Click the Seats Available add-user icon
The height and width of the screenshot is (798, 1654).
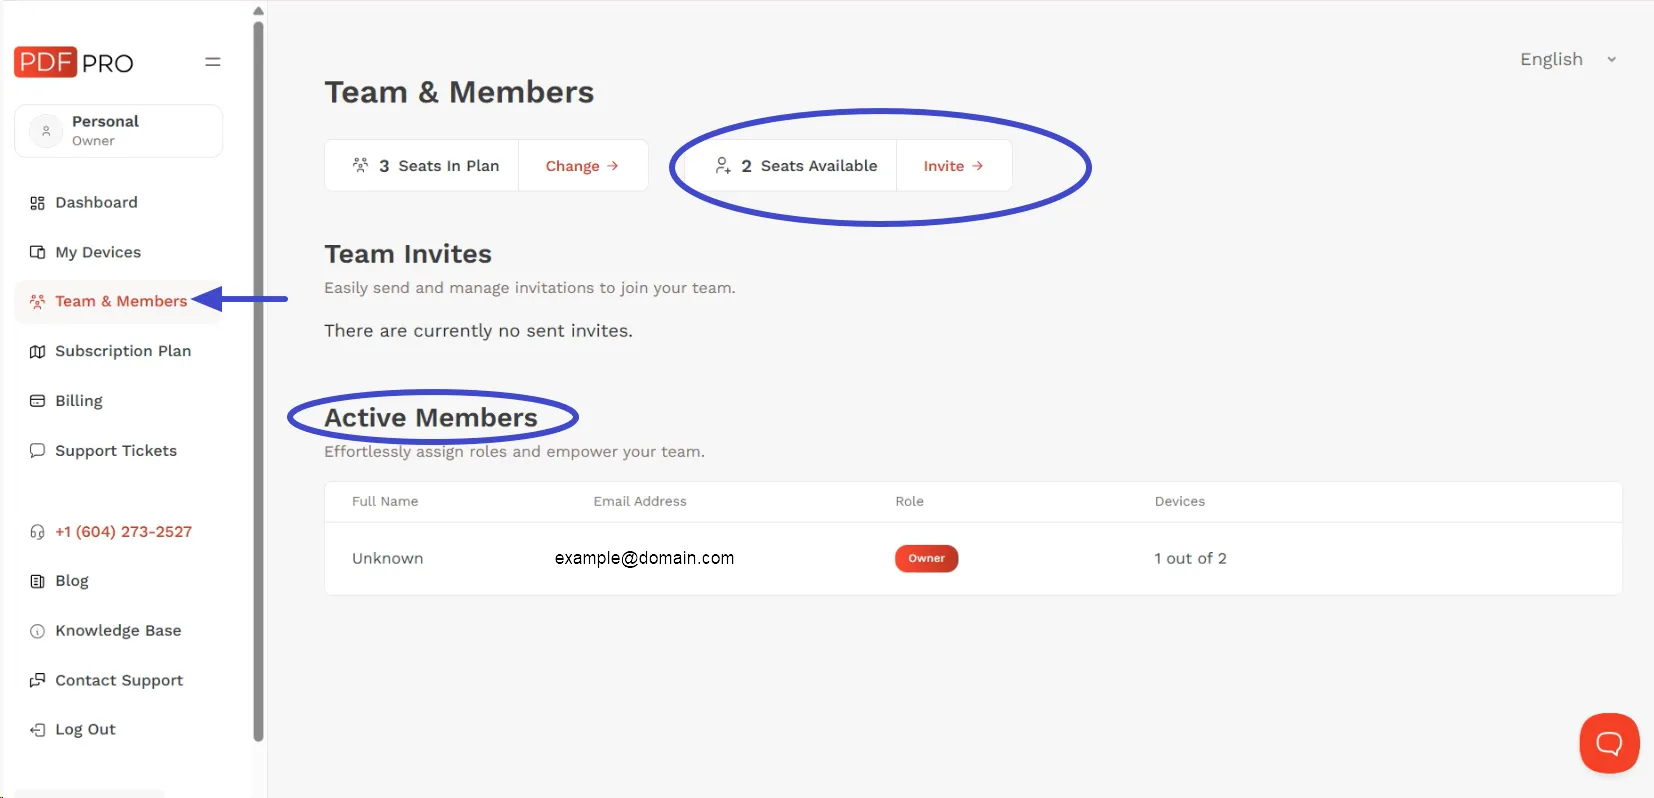pos(723,165)
